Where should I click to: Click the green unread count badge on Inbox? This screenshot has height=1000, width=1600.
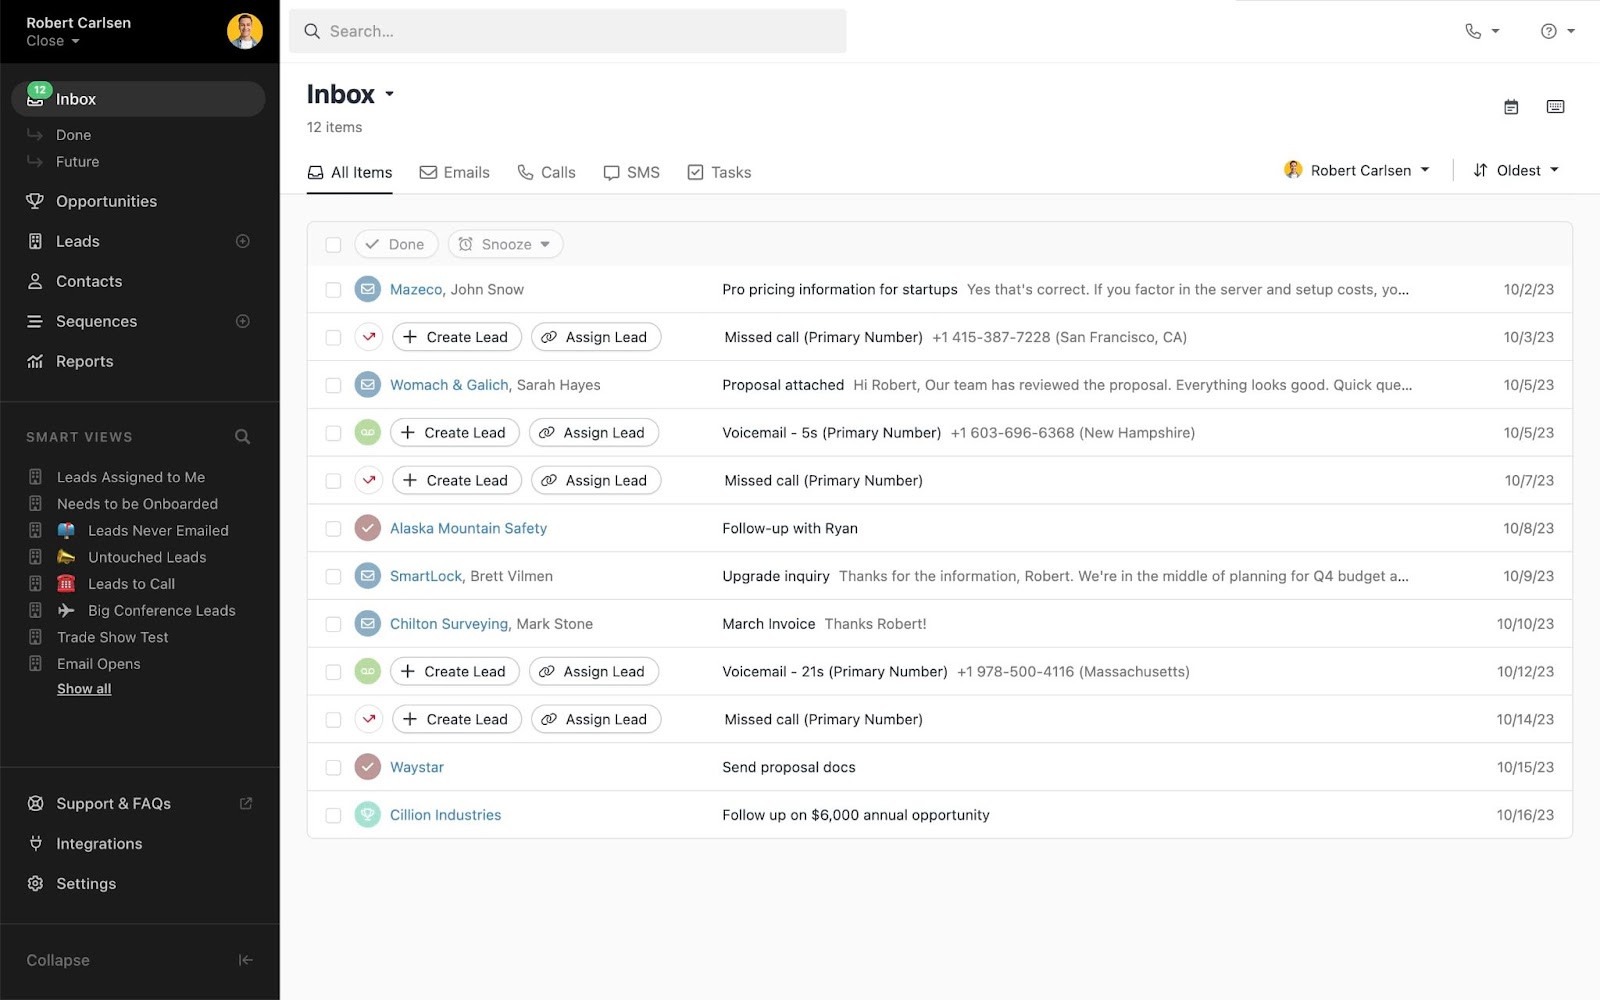[x=39, y=89]
